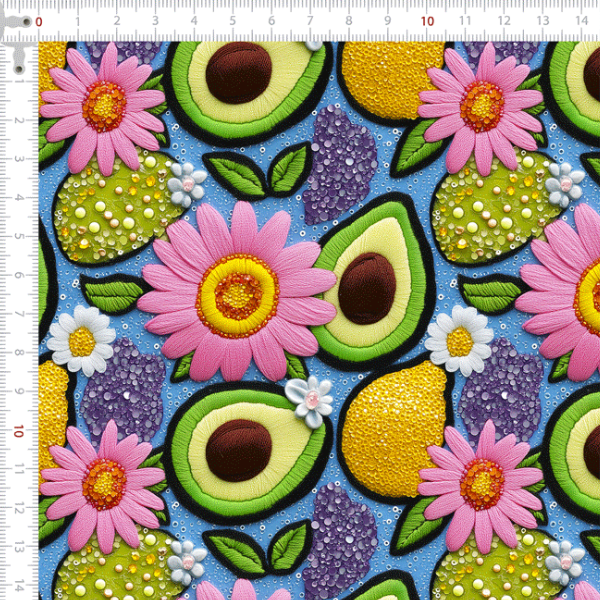Viewport: 600px width, 600px height.
Task: Click the number 2 on the horizontal ruler
Action: pyautogui.click(x=117, y=21)
